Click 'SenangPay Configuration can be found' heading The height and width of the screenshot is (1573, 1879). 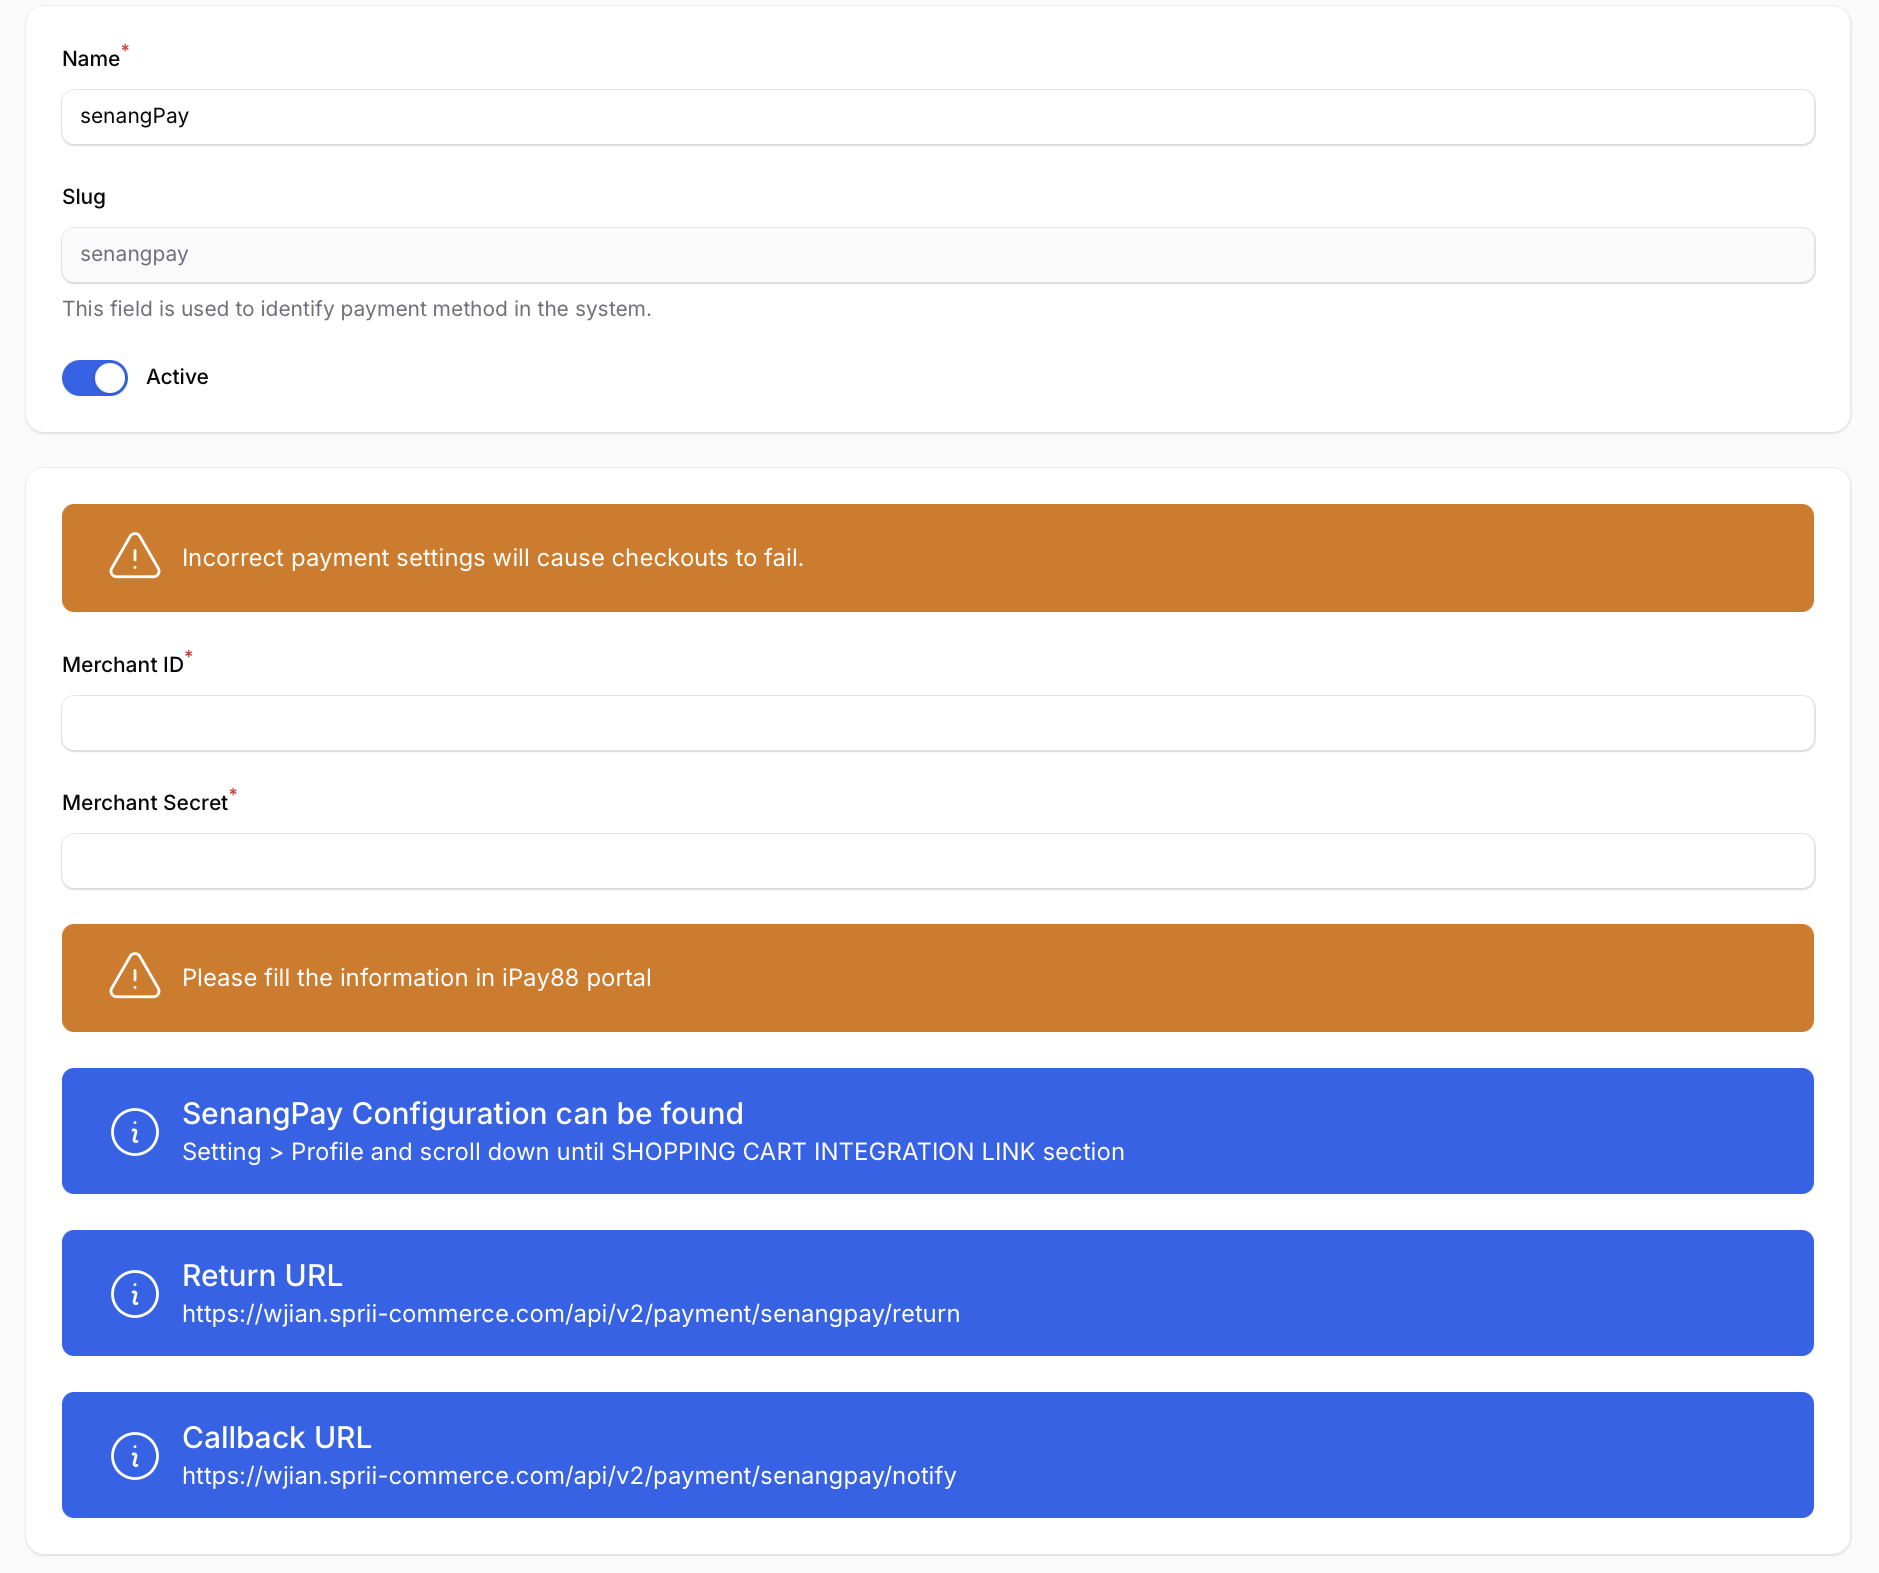[463, 1114]
